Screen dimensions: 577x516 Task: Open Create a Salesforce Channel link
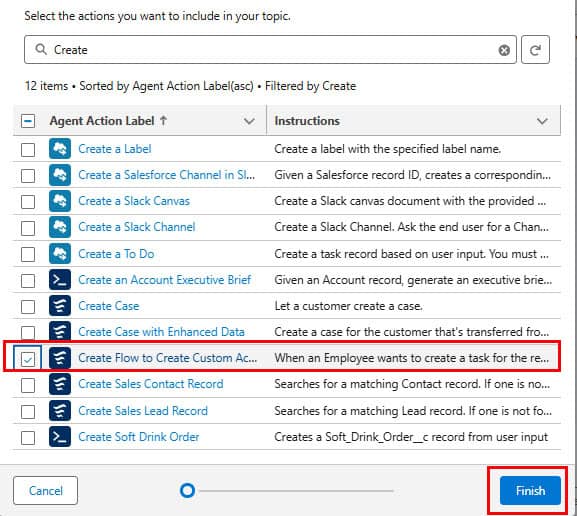point(166,175)
